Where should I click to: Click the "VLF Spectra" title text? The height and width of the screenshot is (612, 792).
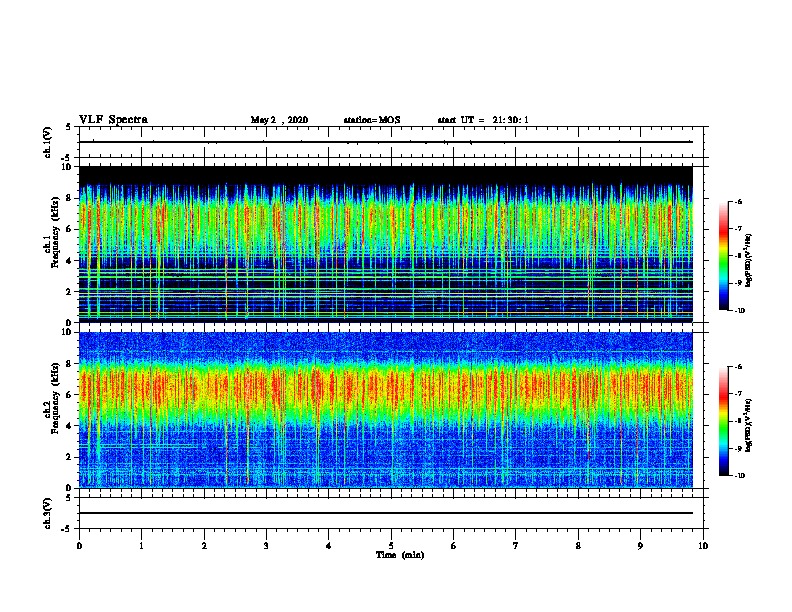click(113, 120)
